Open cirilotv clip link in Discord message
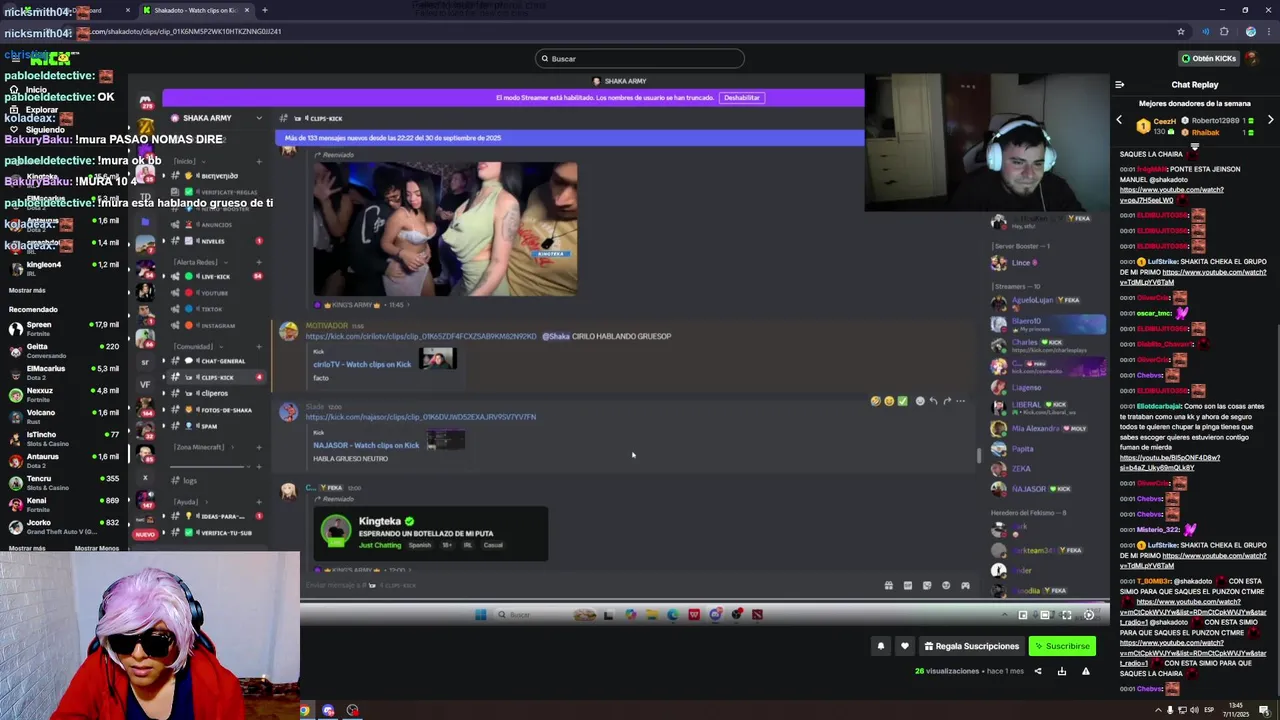This screenshot has width=1280, height=720. point(421,336)
